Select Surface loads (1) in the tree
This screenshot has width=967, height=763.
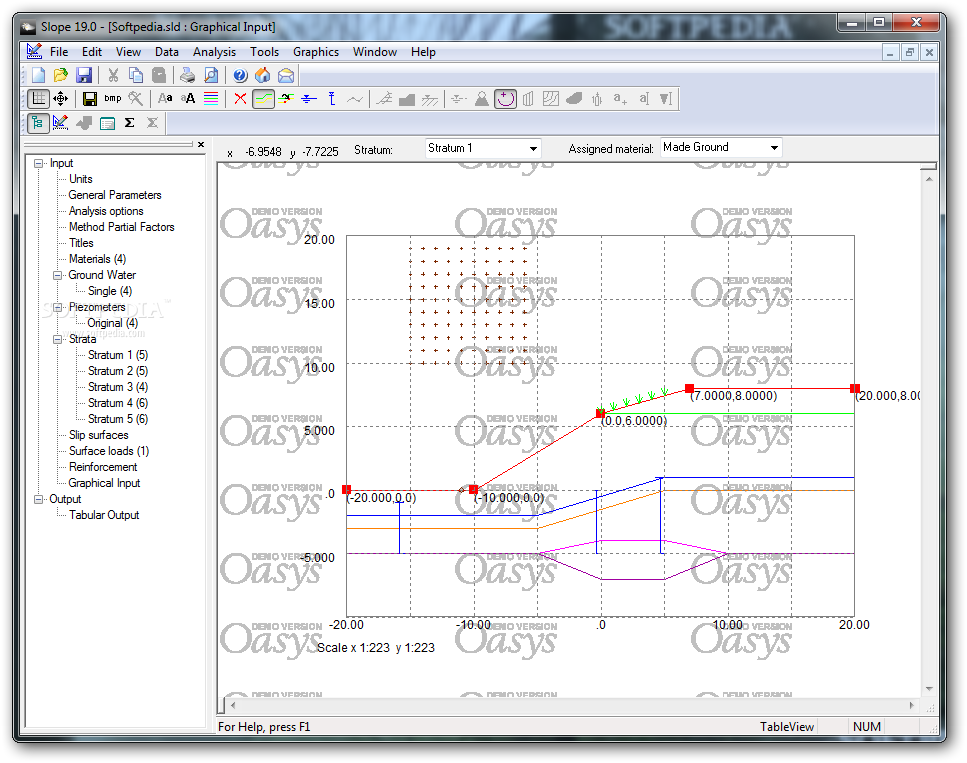click(109, 451)
